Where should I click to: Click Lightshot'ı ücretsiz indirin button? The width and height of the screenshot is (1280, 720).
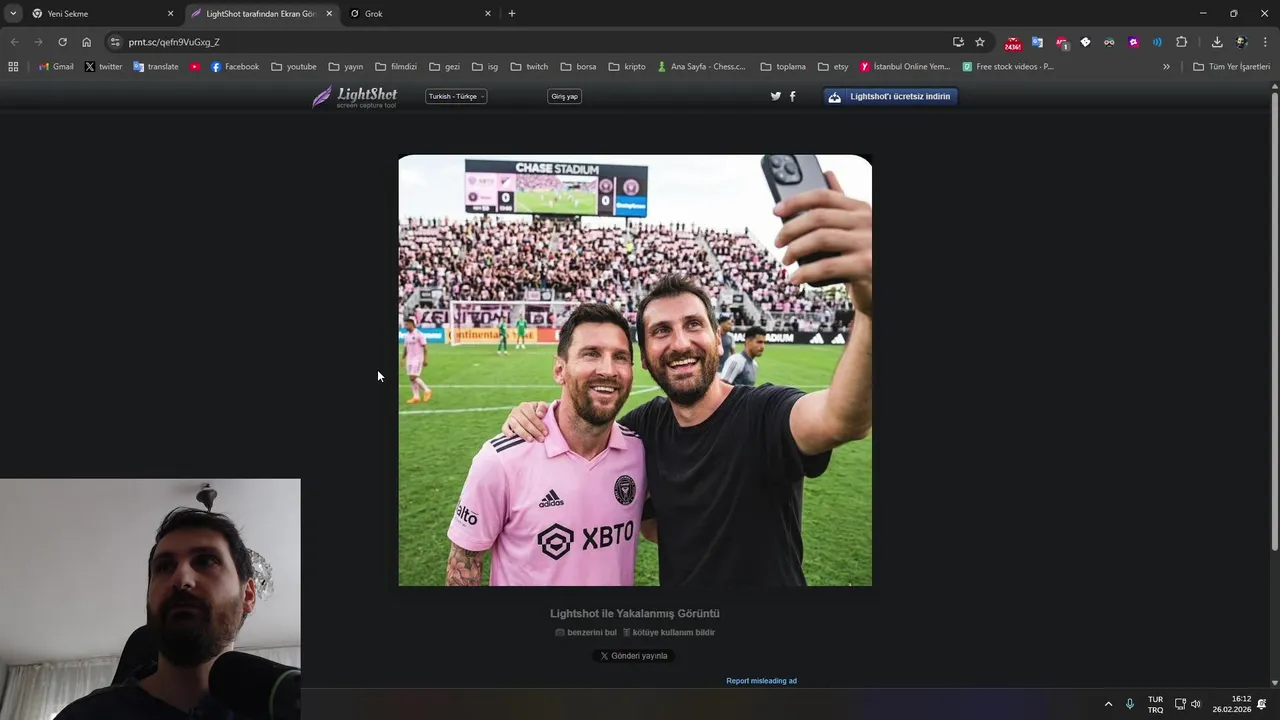[890, 96]
